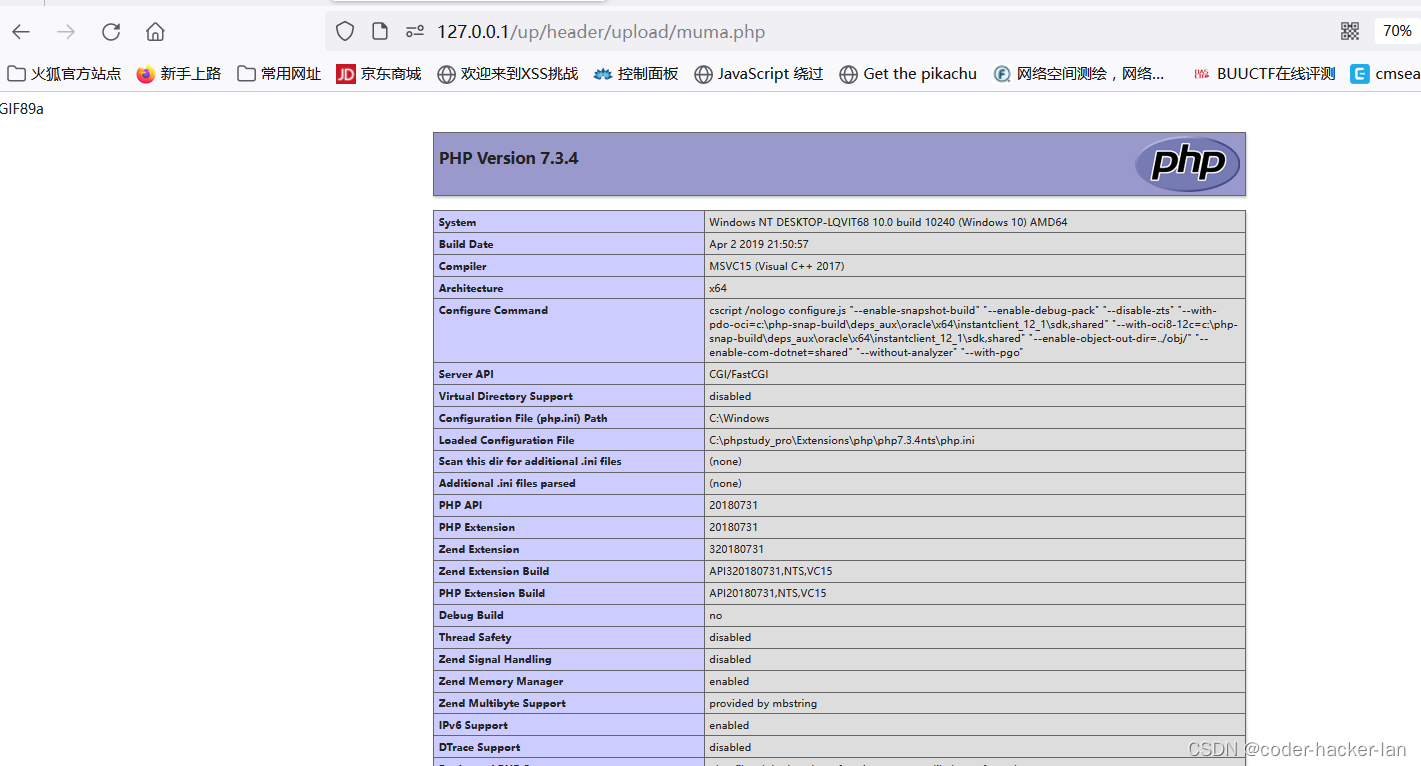This screenshot has height=766, width=1421.
Task: Select the phpstudy_pro php.ini path value
Action: [x=842, y=440]
